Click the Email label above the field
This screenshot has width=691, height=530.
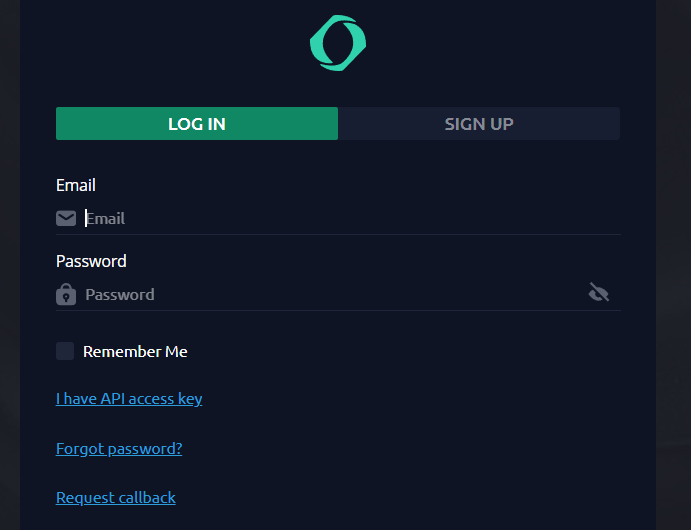[x=76, y=185]
